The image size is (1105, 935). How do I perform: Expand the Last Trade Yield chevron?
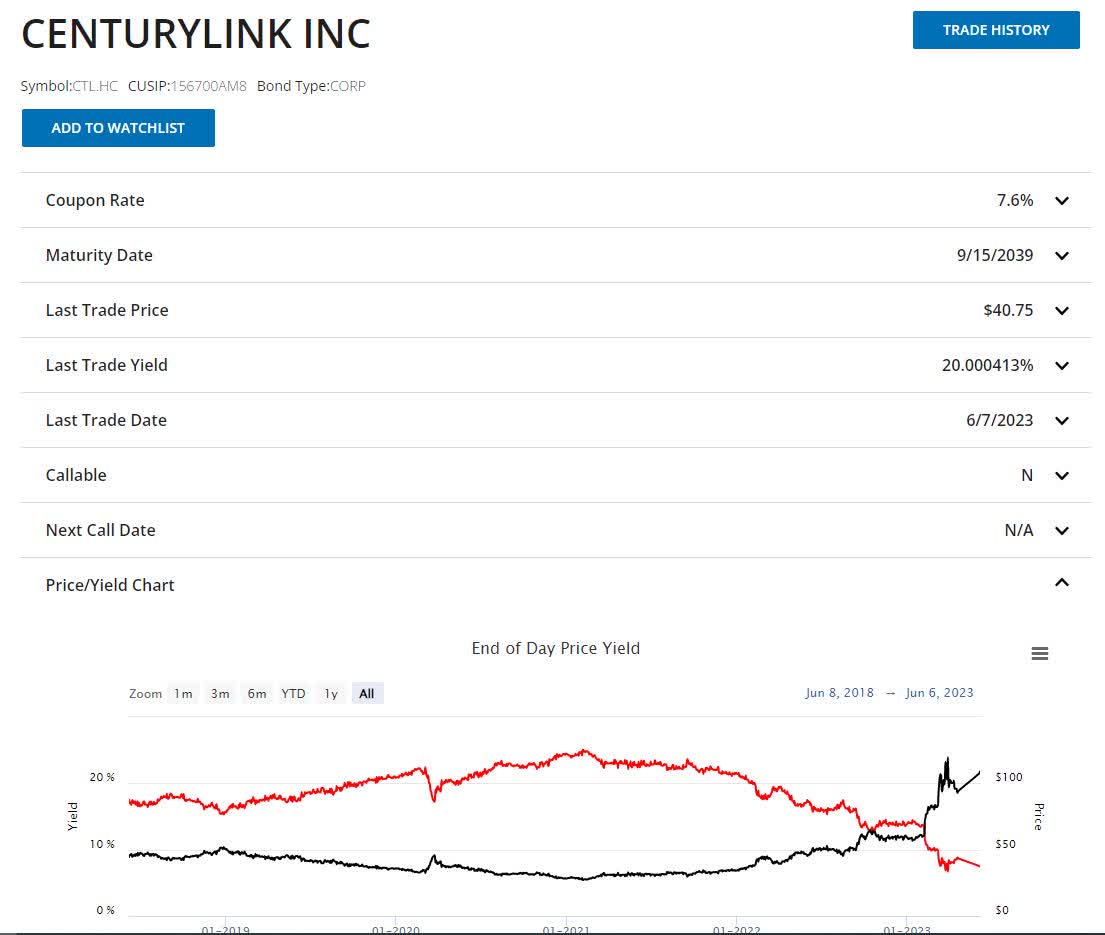(x=1061, y=366)
